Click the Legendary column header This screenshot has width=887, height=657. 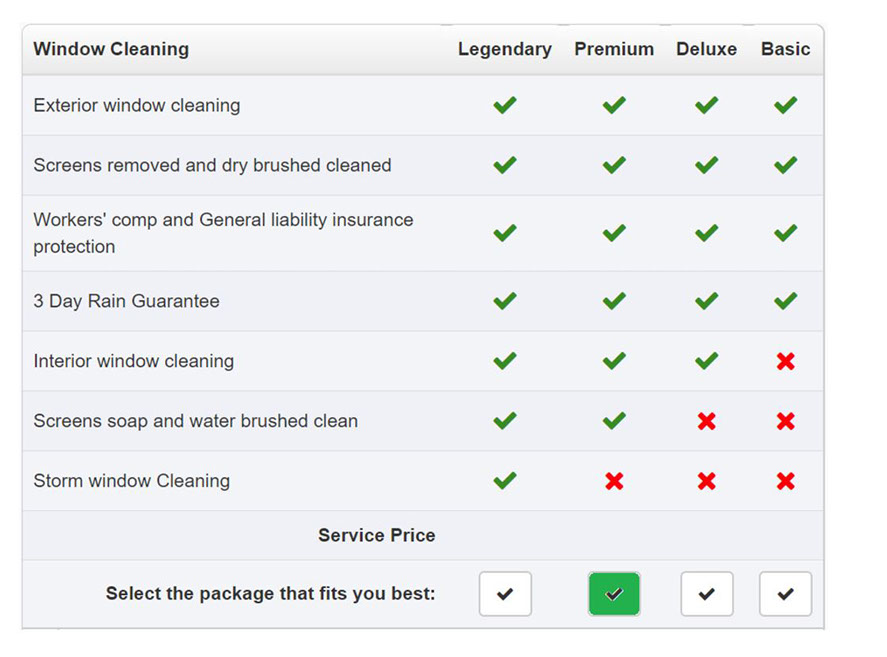[x=505, y=49]
